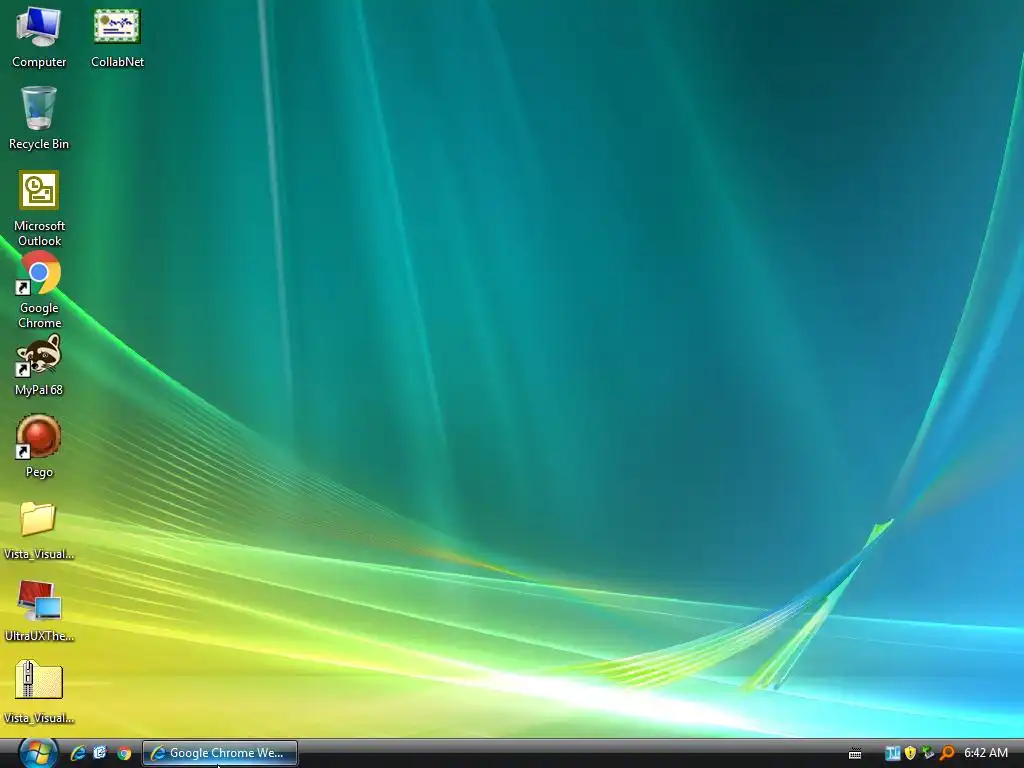Click the 6:42 AM clock
The width and height of the screenshot is (1024, 768).
tap(986, 753)
